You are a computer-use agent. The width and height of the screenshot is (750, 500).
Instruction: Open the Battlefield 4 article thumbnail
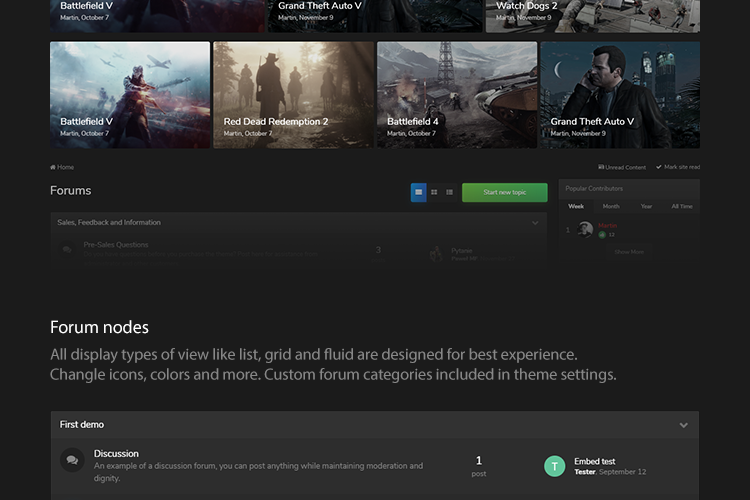pos(456,95)
